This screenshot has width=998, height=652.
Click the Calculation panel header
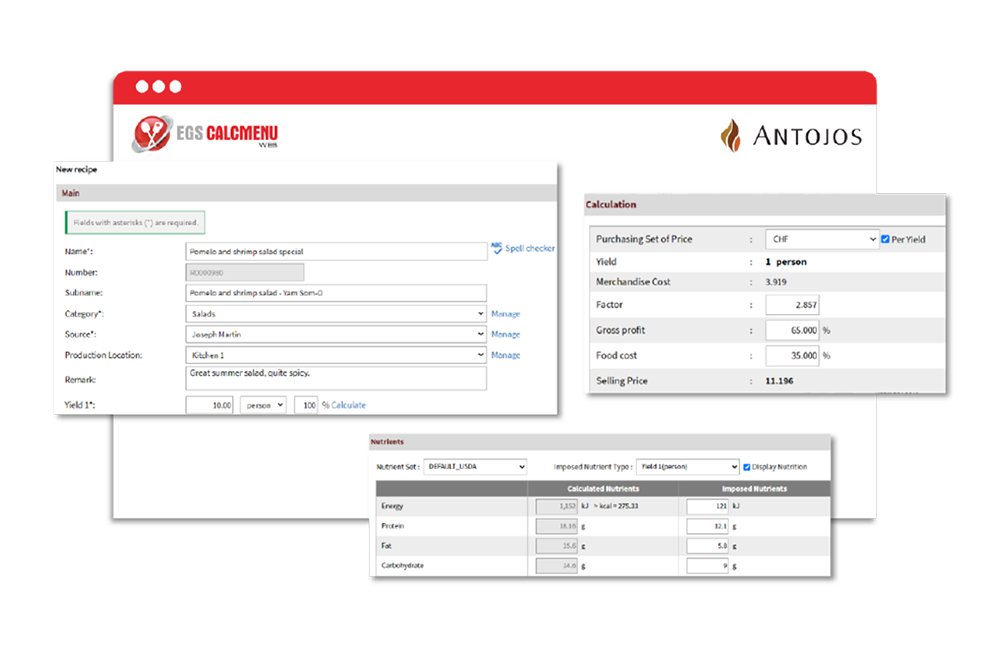pyautogui.click(x=765, y=204)
